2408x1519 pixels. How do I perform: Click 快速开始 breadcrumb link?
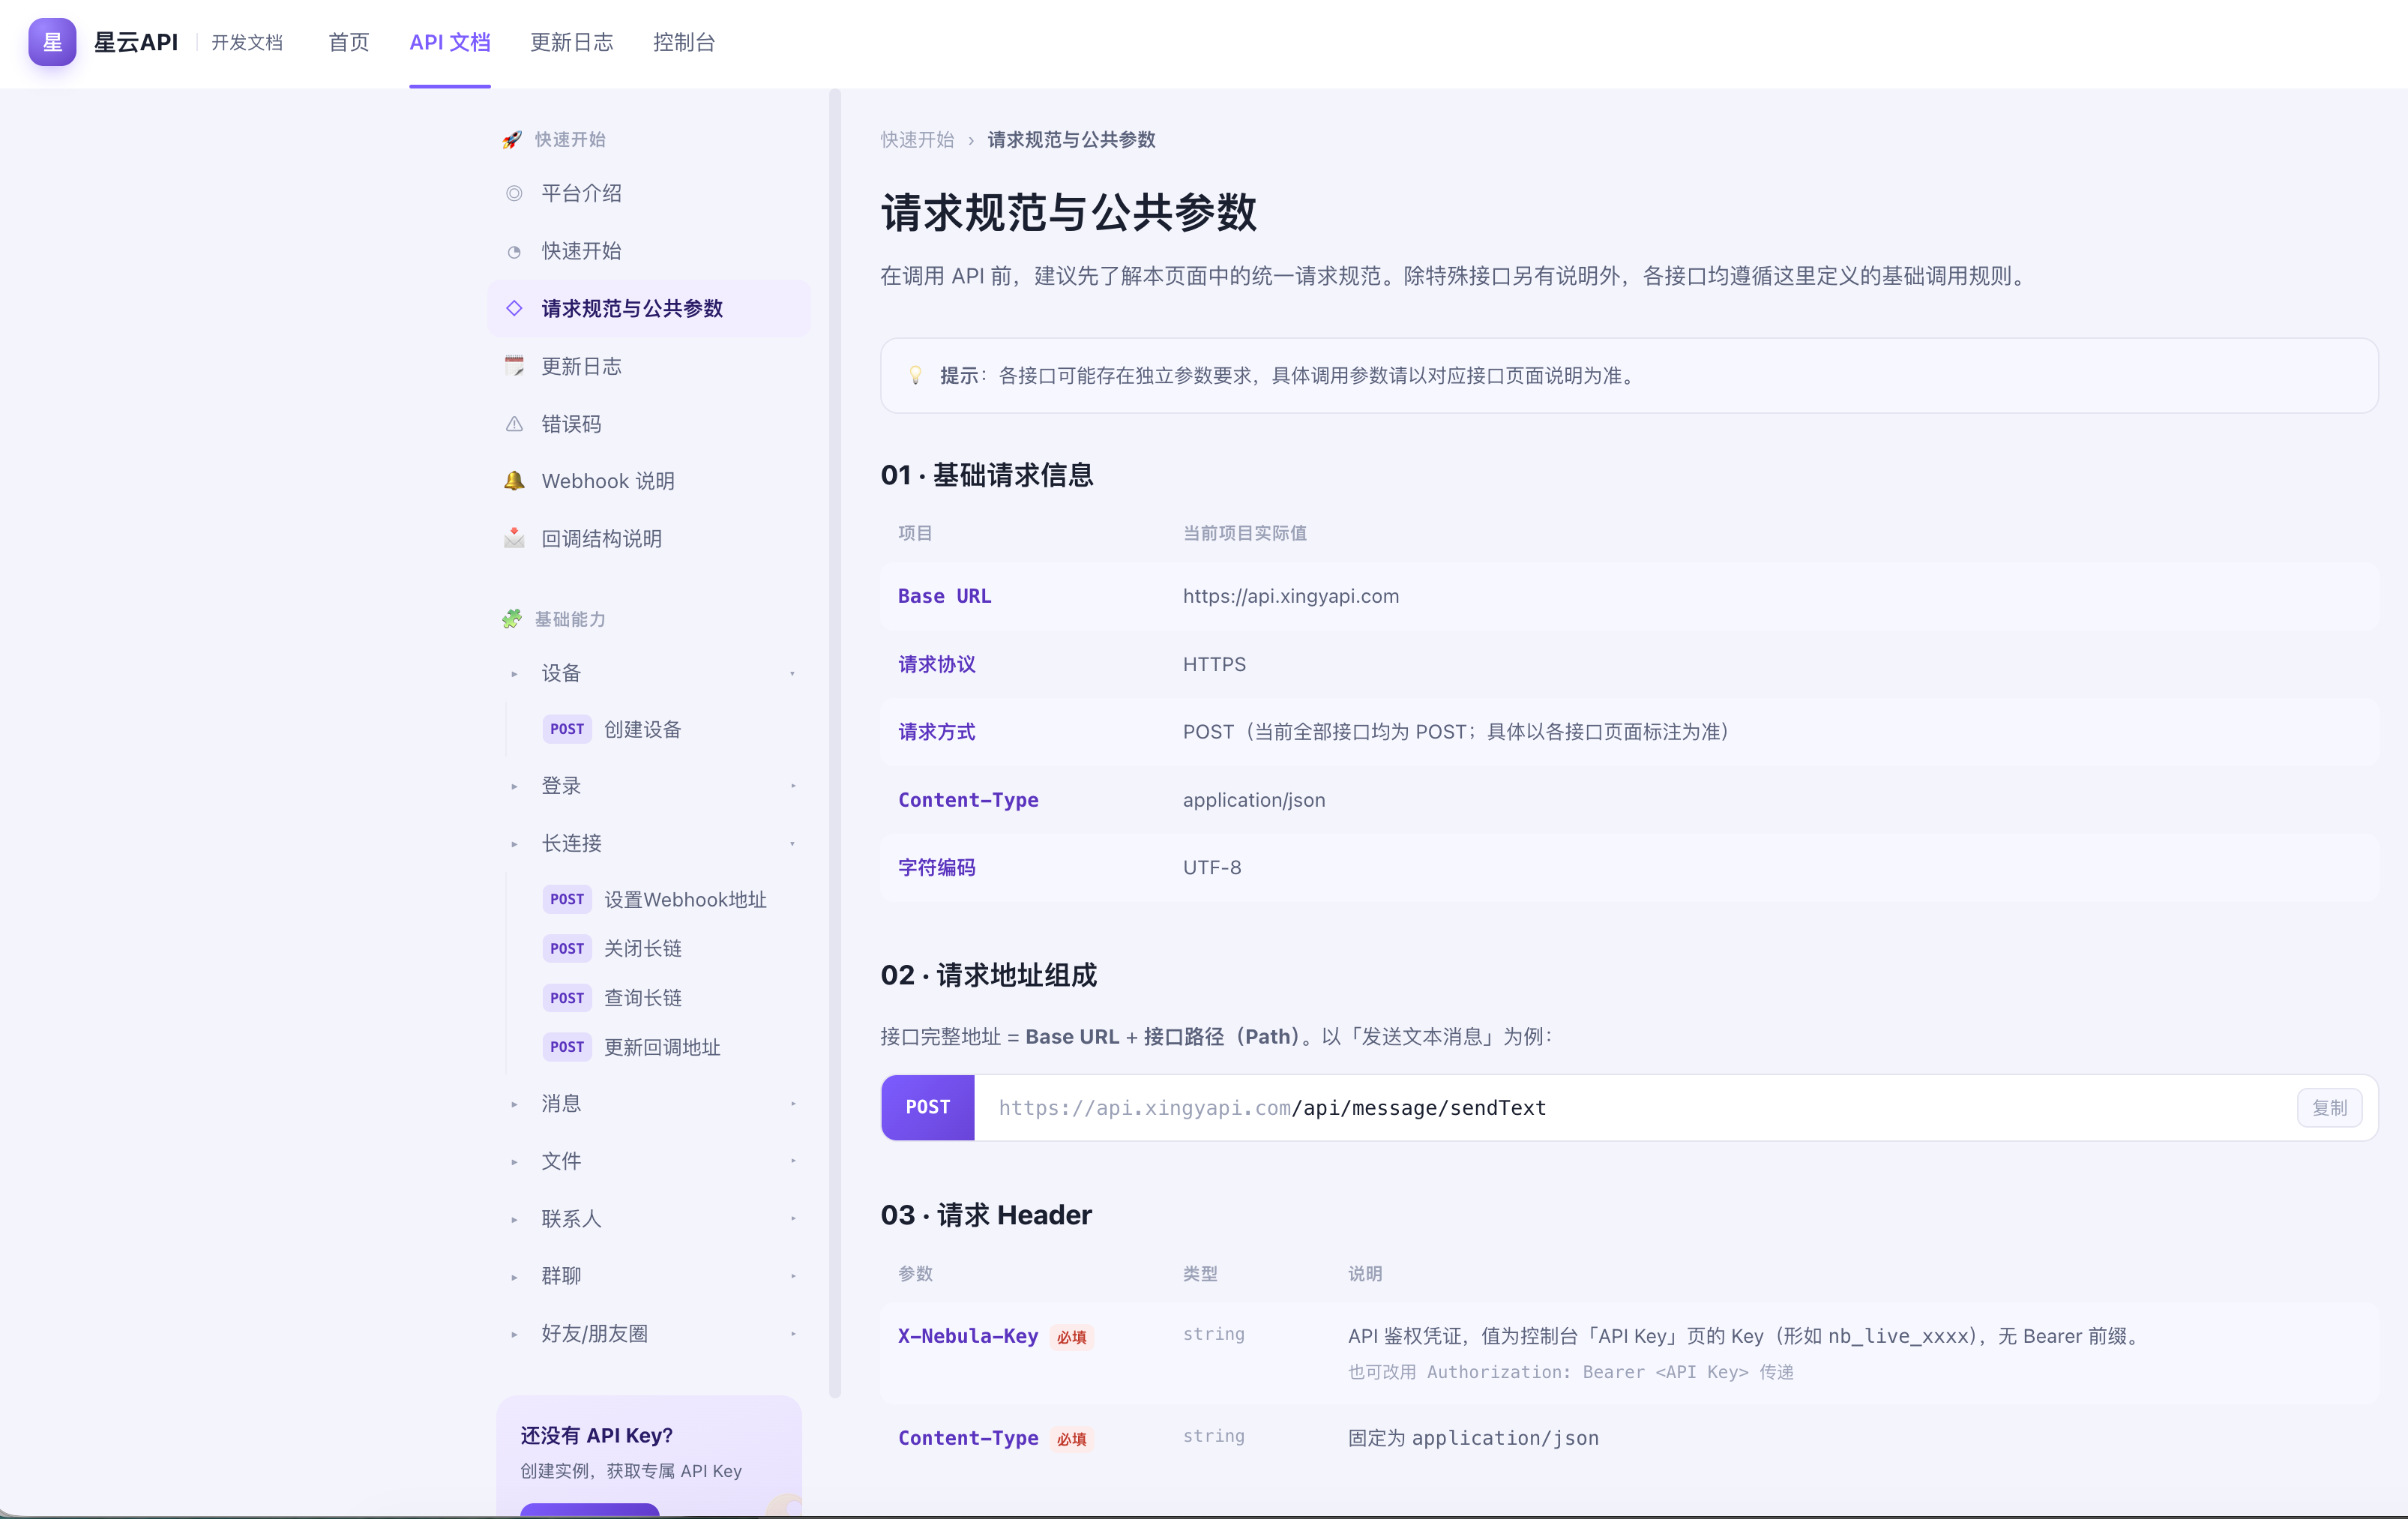917,140
